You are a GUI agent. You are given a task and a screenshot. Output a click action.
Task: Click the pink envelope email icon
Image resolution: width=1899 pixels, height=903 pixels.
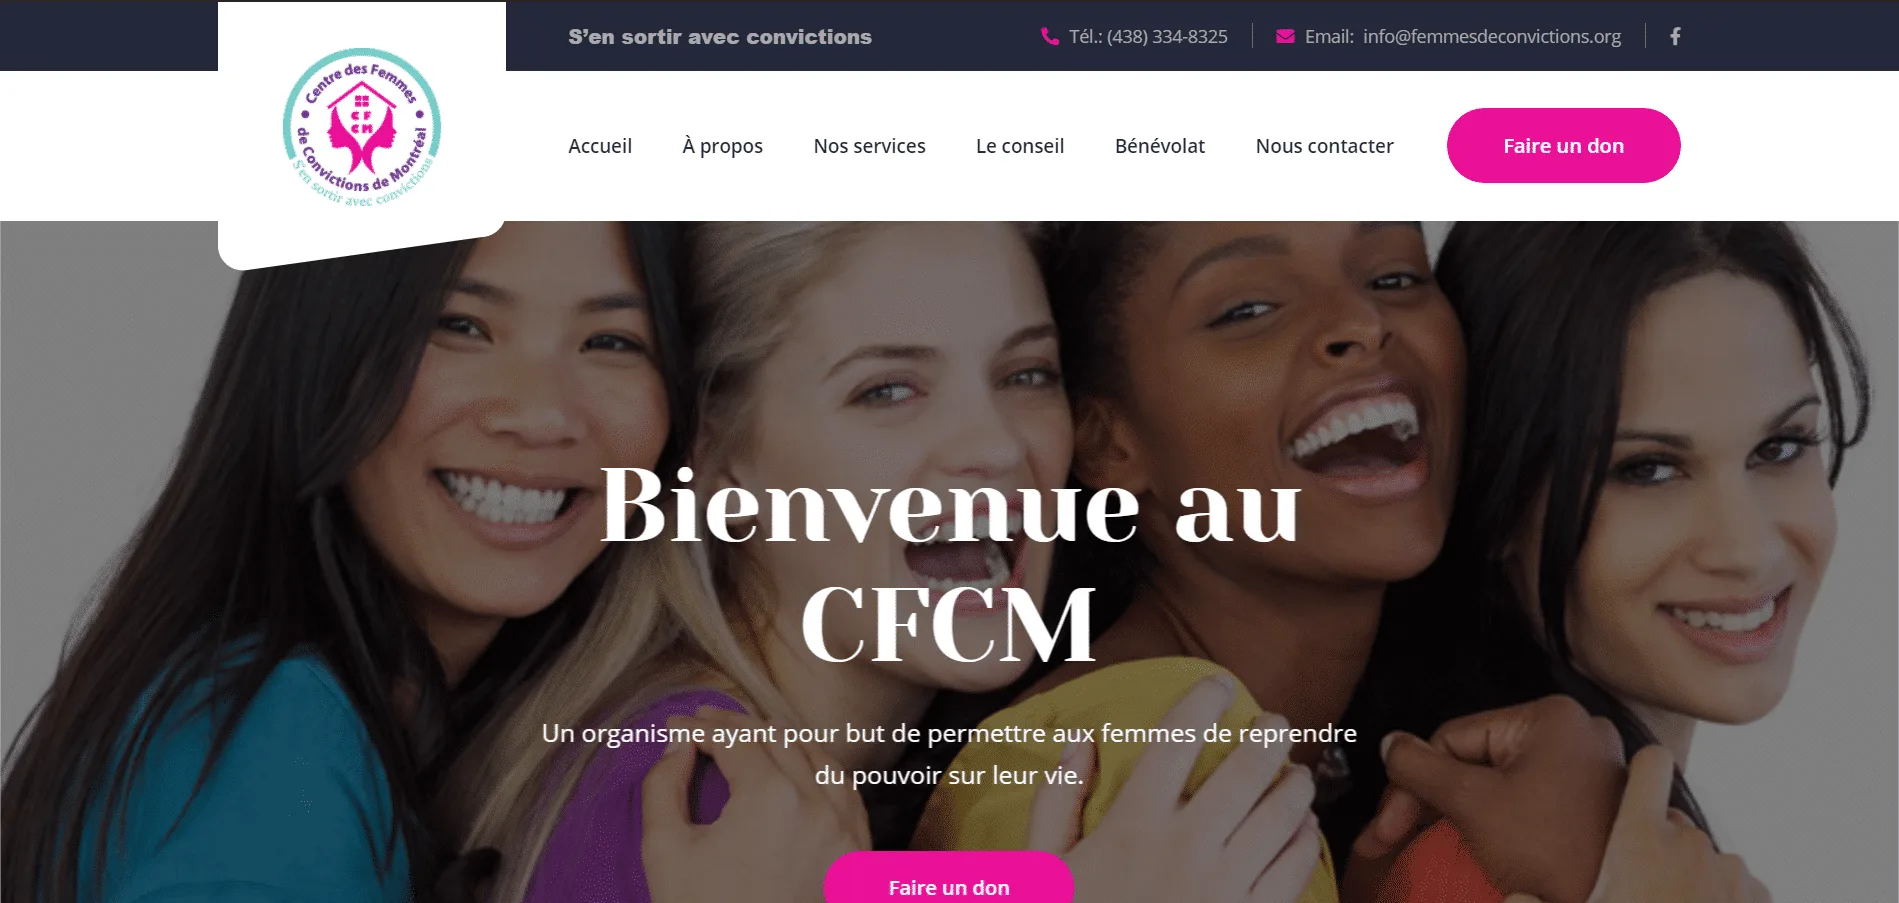1285,36
